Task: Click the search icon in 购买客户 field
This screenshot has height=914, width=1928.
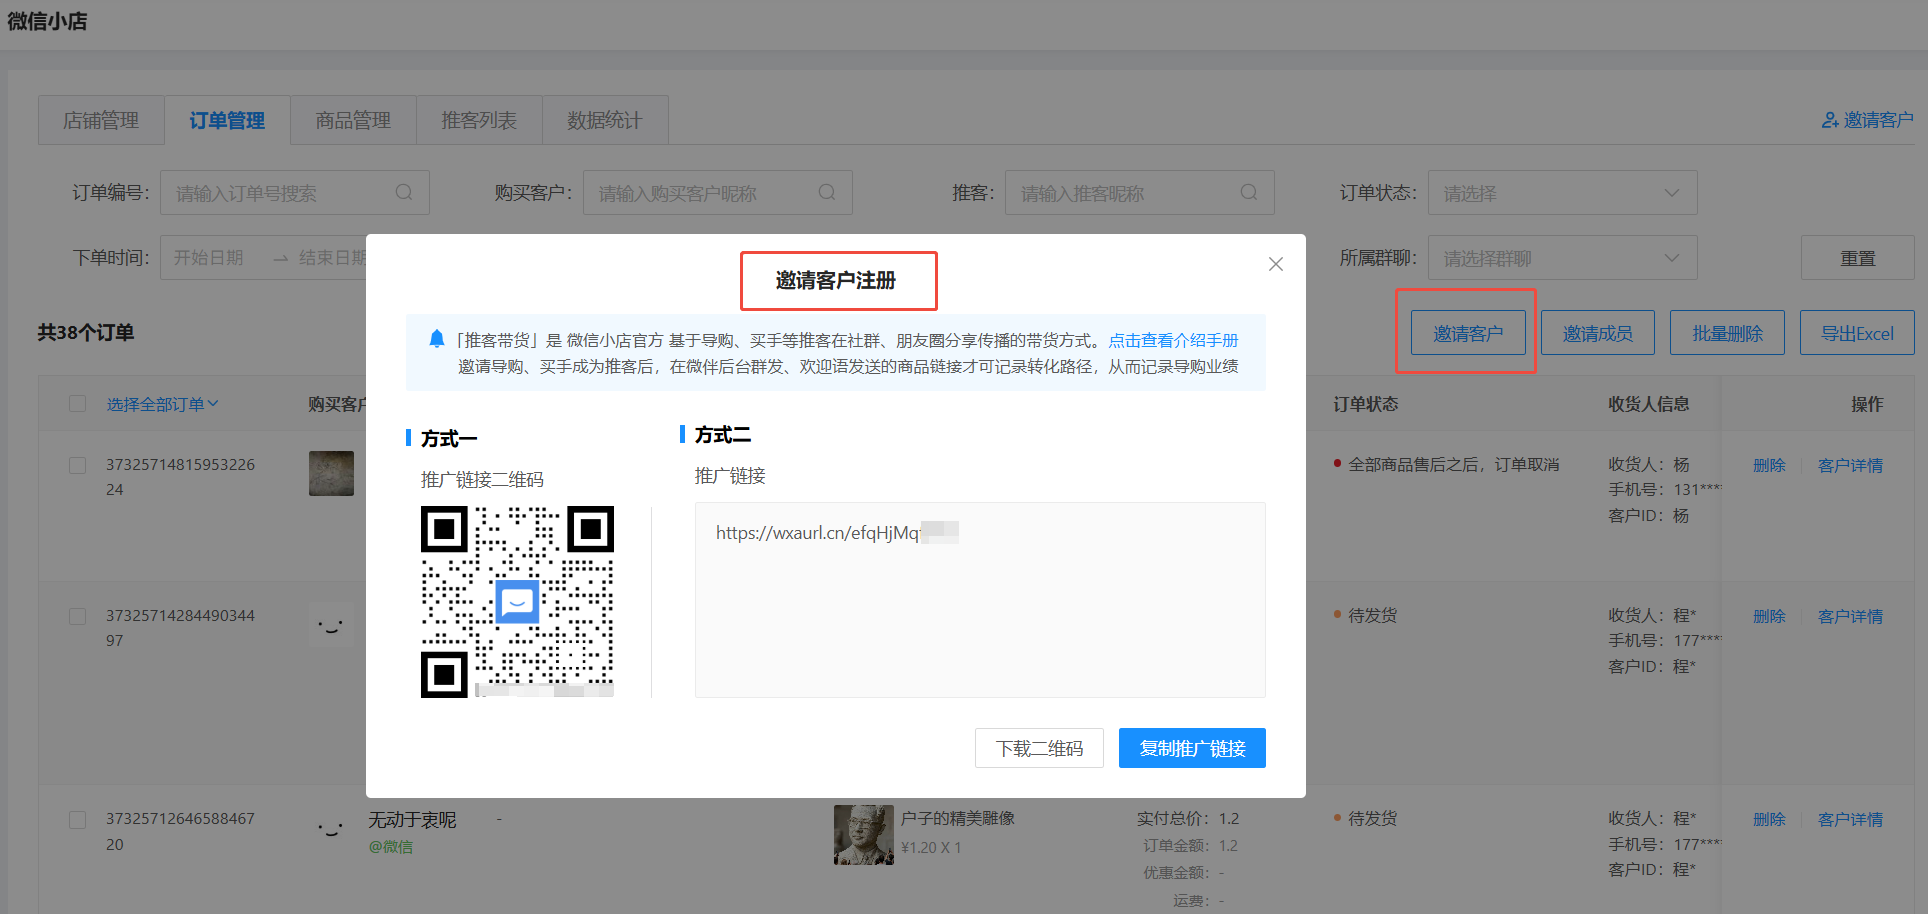Action: (x=827, y=192)
